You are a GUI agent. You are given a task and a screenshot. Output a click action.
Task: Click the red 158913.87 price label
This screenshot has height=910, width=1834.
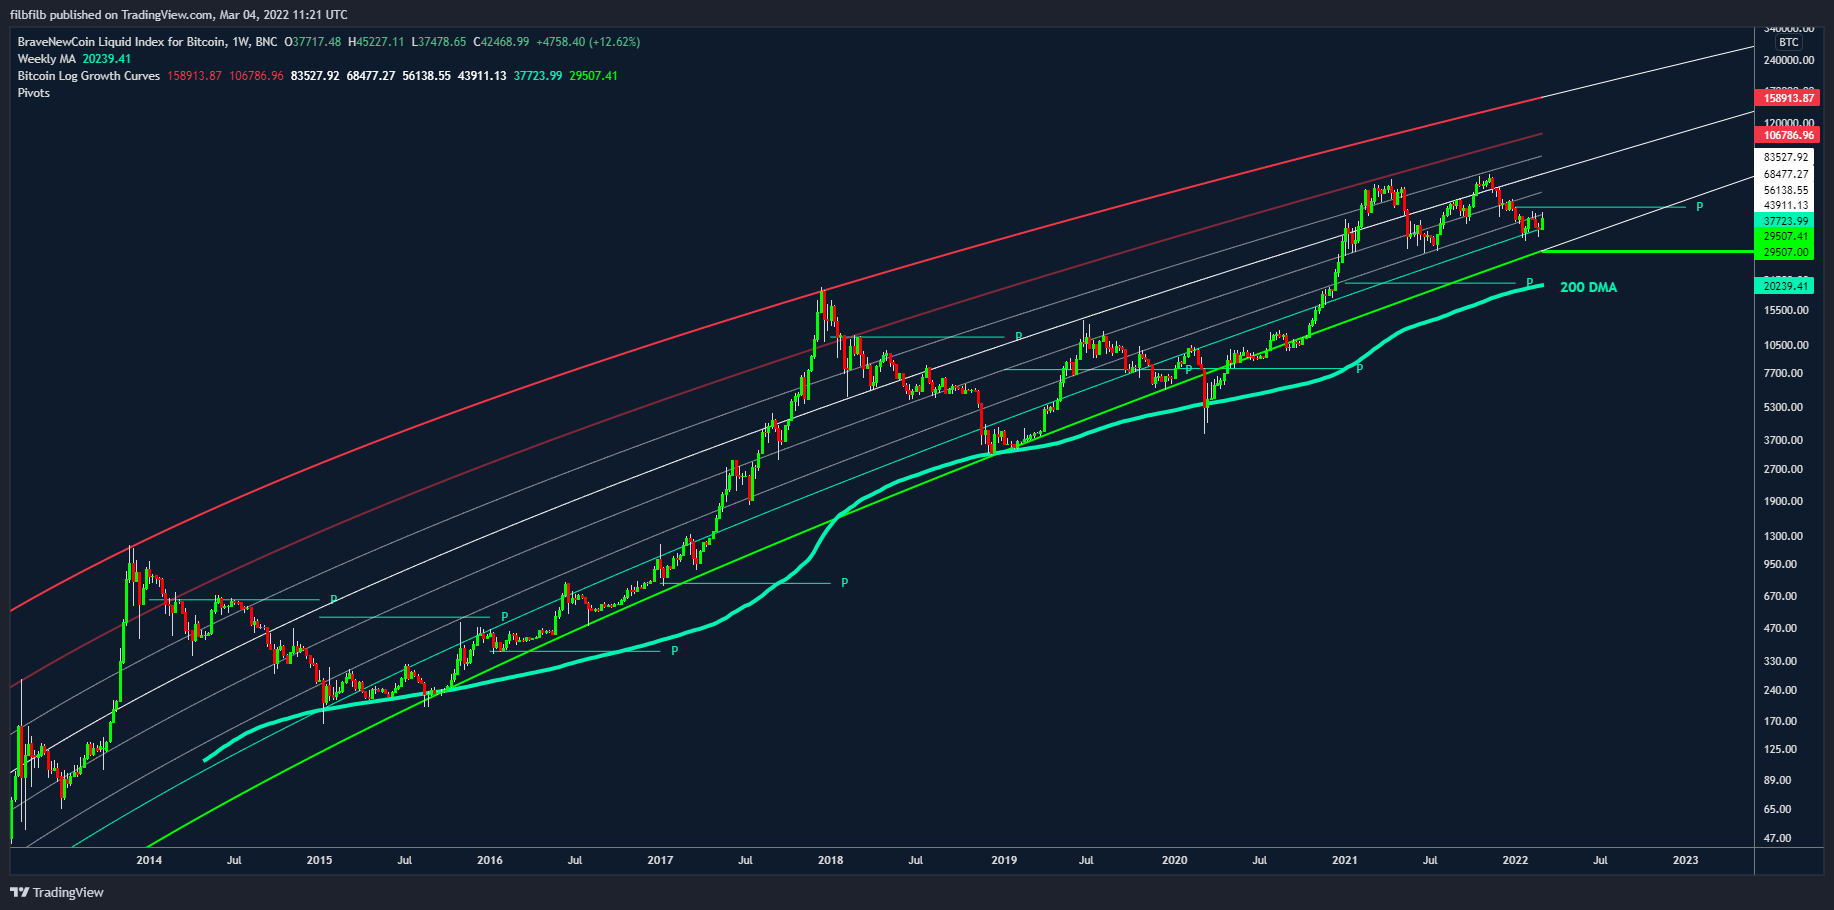(1788, 98)
